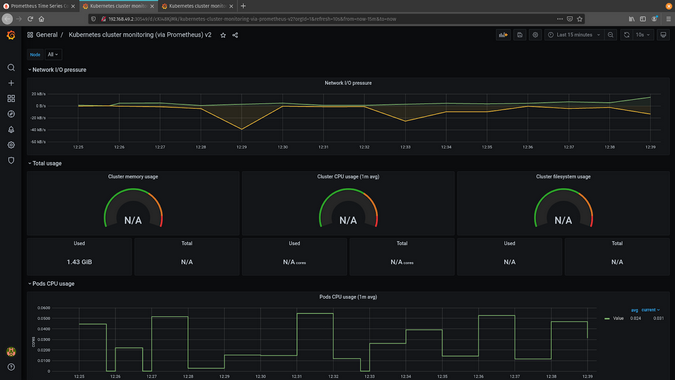Click the Cluster memory usage gauge

tap(133, 208)
